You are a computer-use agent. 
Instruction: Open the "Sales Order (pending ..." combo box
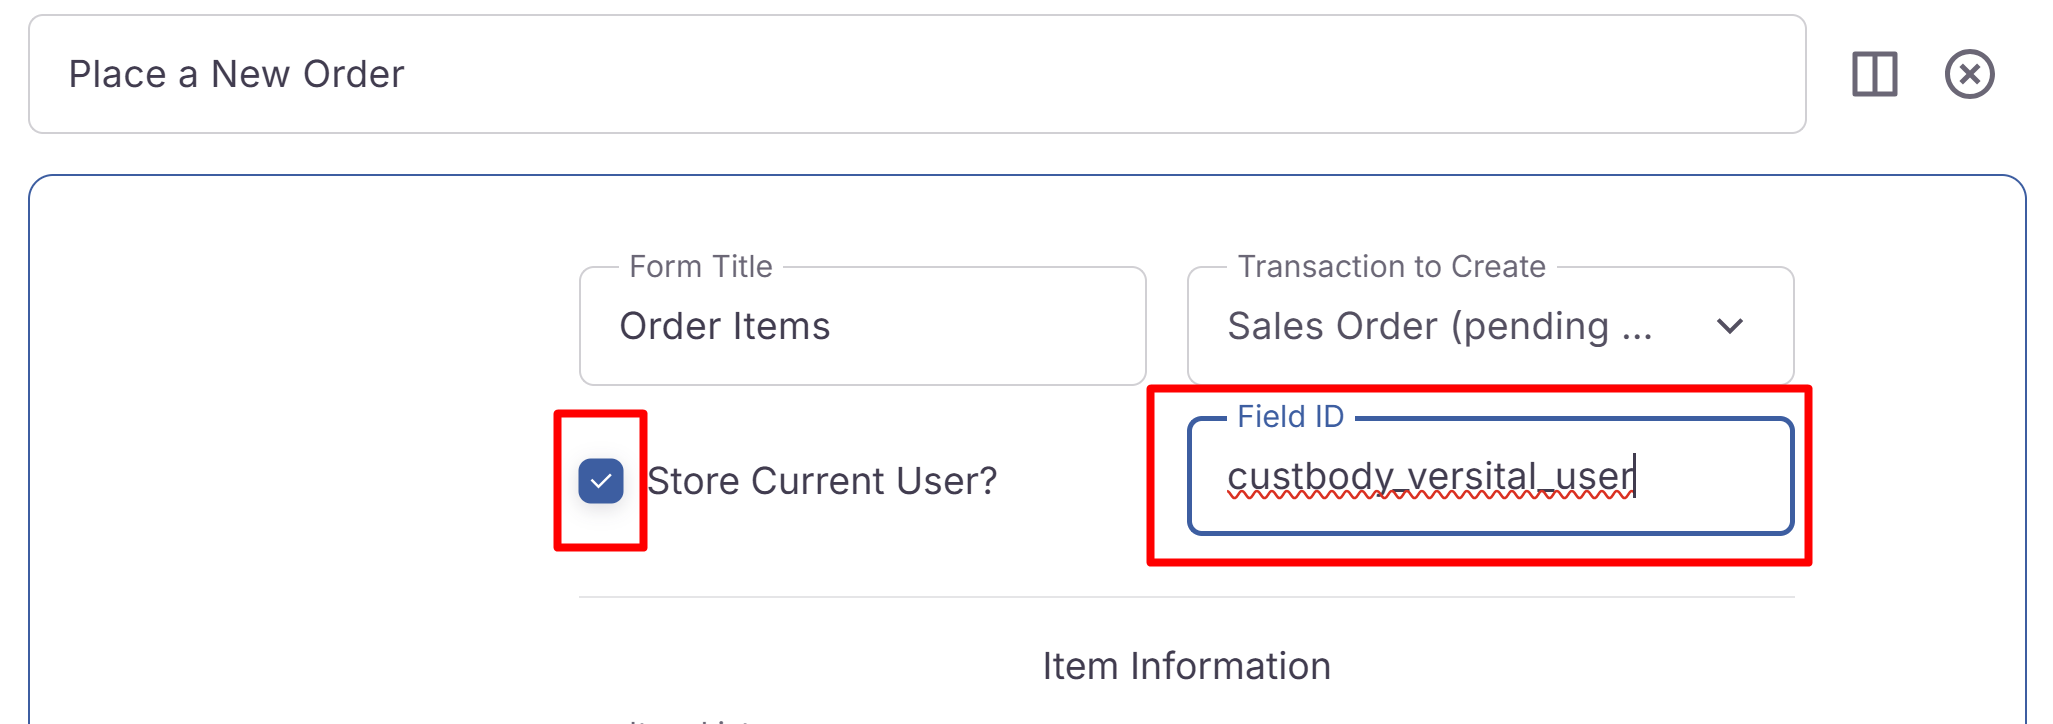(x=1440, y=326)
